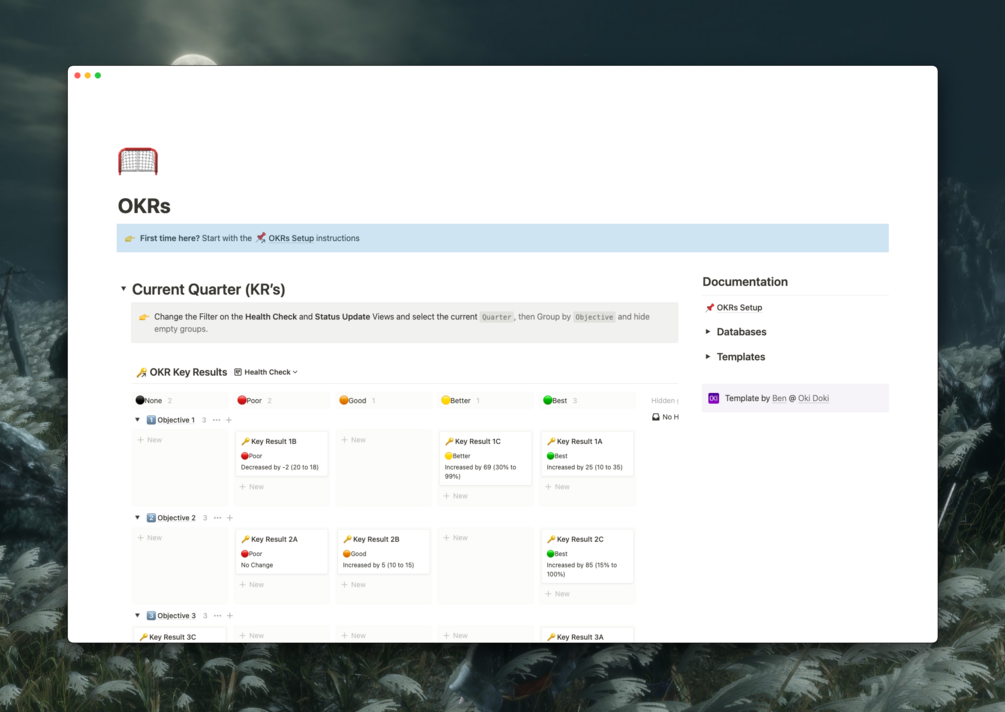Expand the Templates toggle
The height and width of the screenshot is (712, 1005).
click(x=708, y=356)
